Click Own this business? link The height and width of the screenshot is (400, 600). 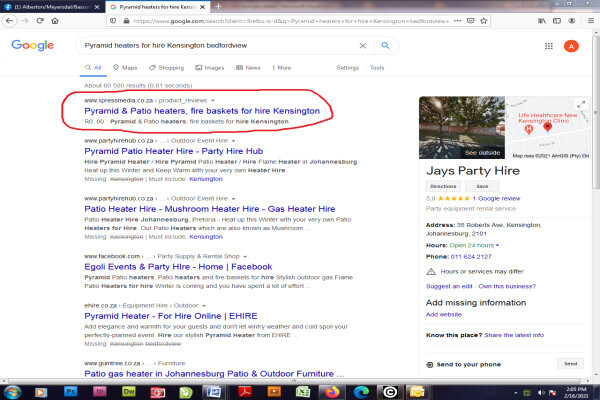[x=507, y=286]
